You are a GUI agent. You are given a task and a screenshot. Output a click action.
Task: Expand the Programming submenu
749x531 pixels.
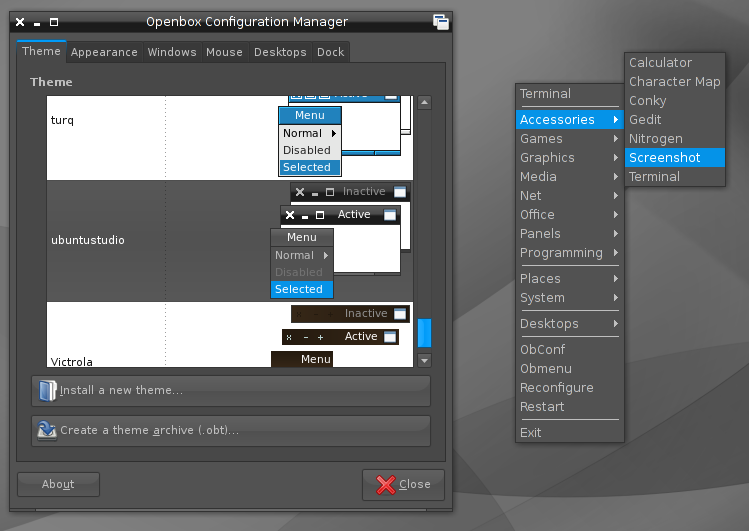point(568,253)
